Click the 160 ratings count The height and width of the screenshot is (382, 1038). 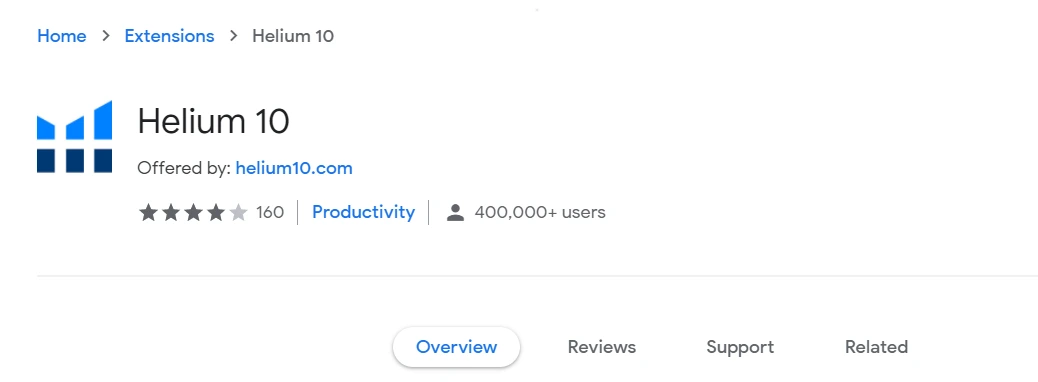click(270, 213)
